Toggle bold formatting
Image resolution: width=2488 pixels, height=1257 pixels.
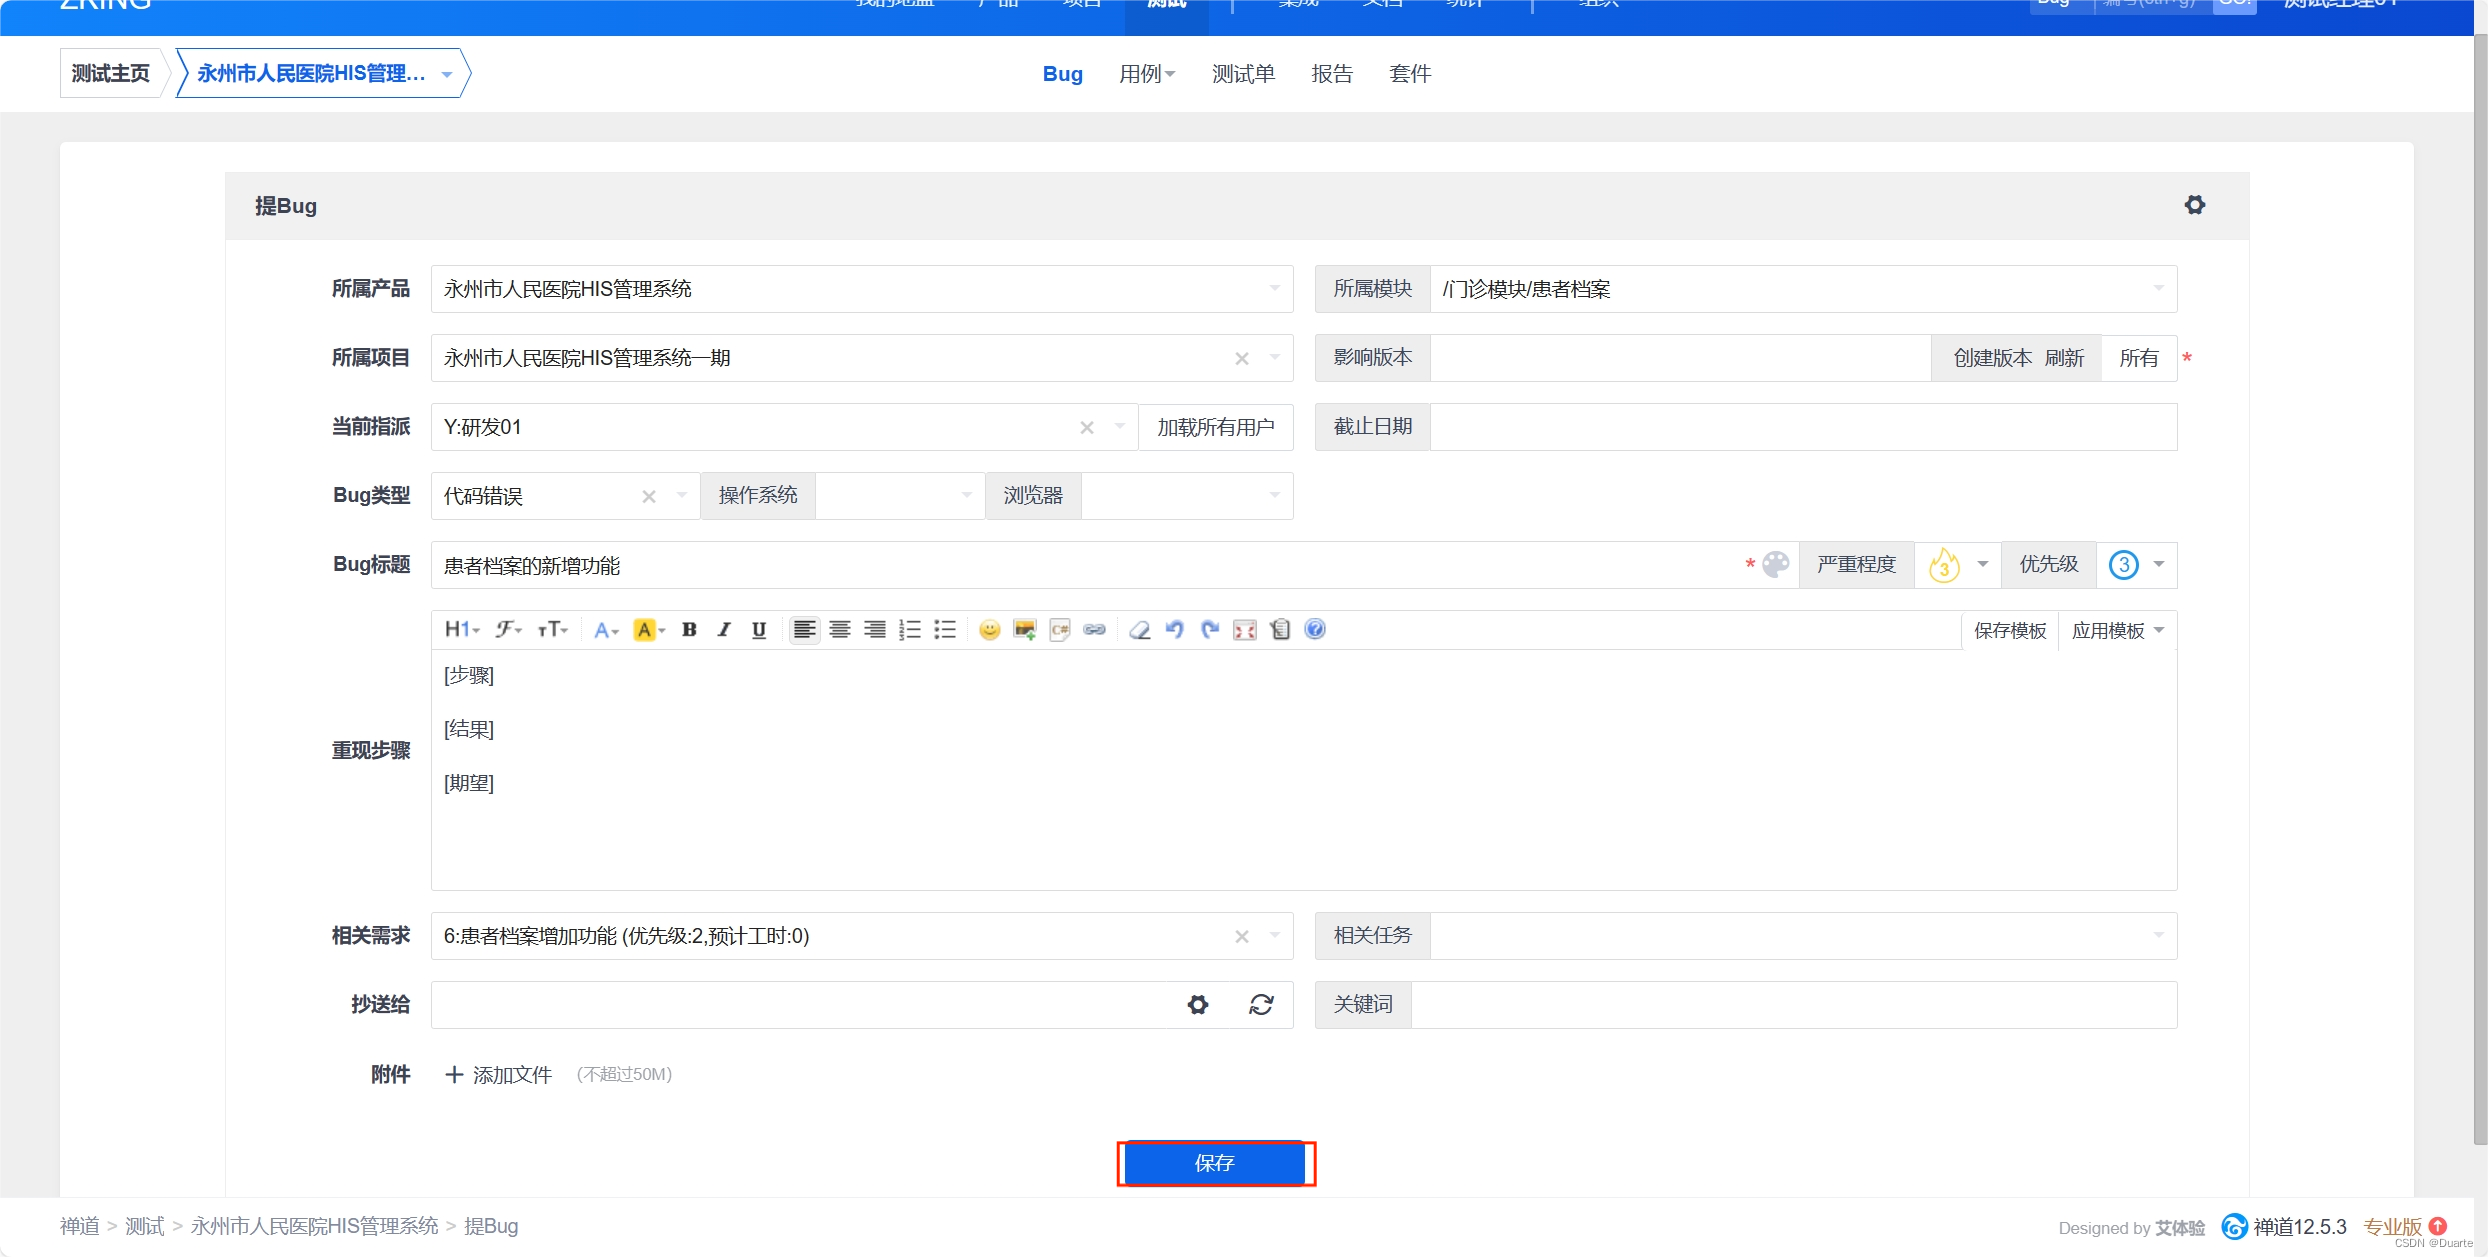point(689,630)
